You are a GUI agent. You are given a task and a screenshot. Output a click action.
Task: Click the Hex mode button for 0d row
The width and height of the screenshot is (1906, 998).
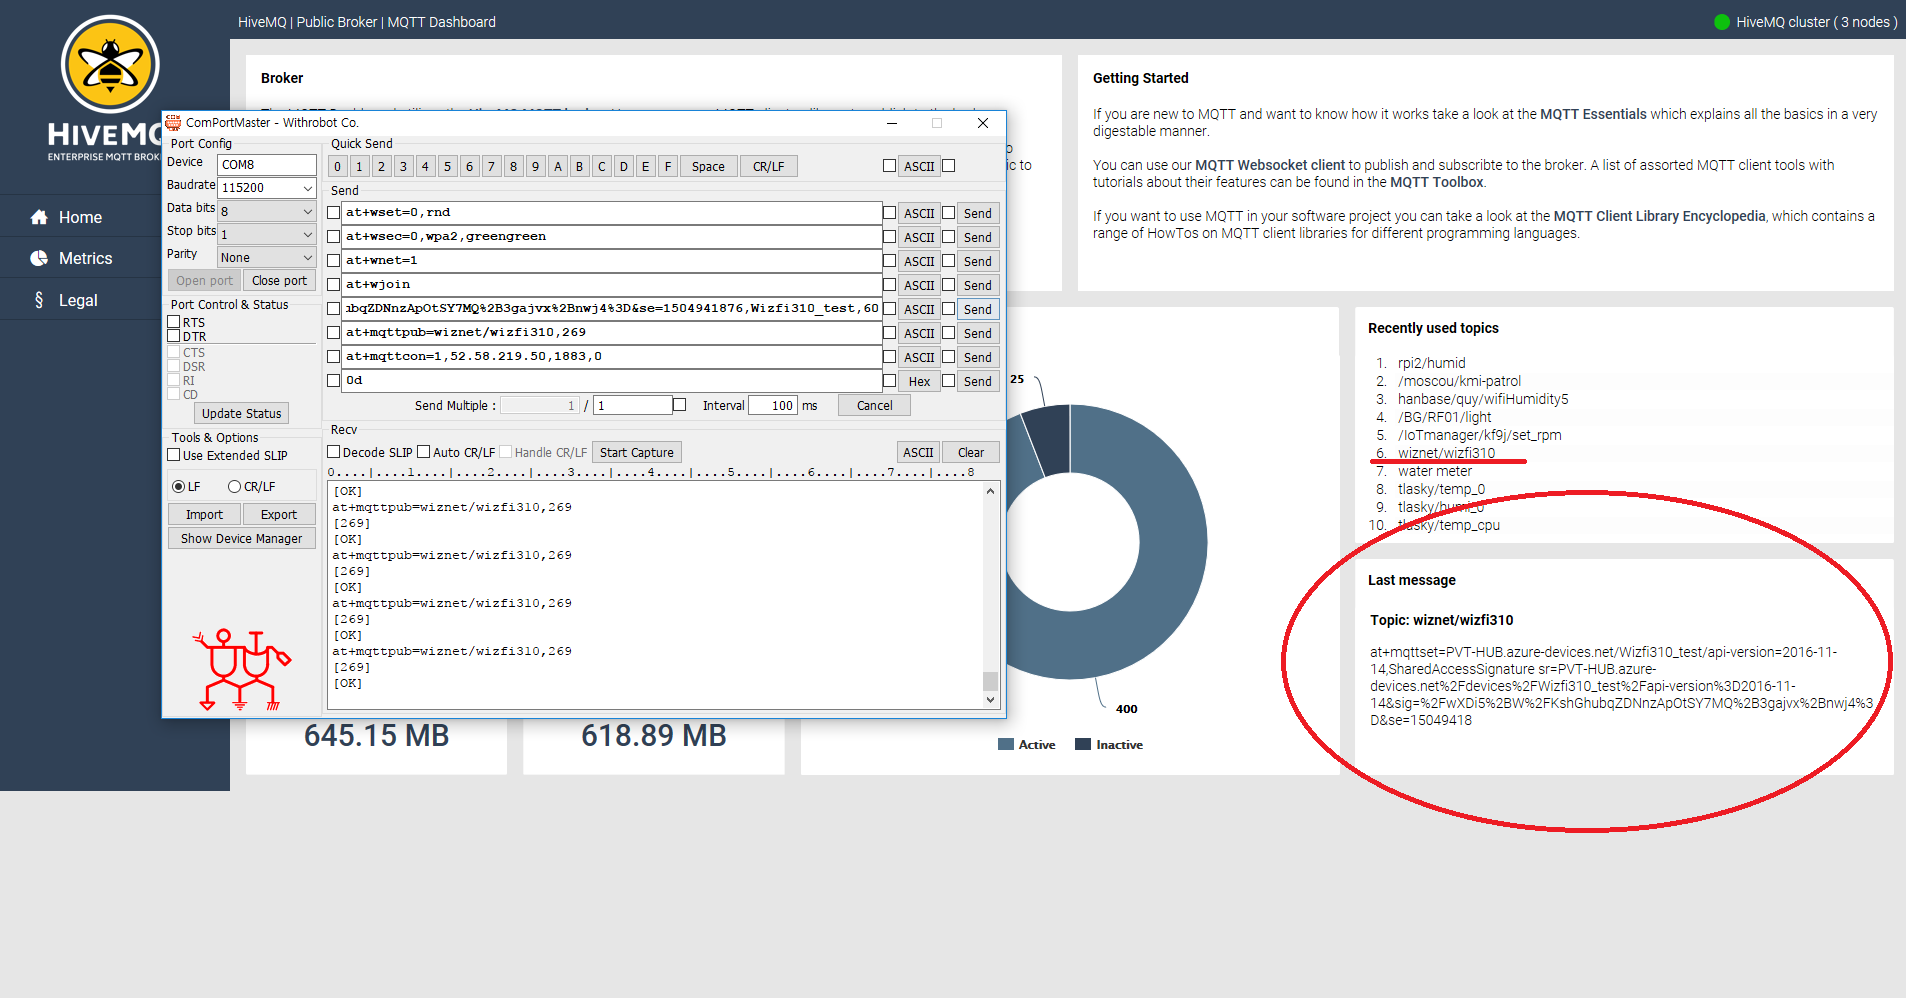(x=919, y=381)
